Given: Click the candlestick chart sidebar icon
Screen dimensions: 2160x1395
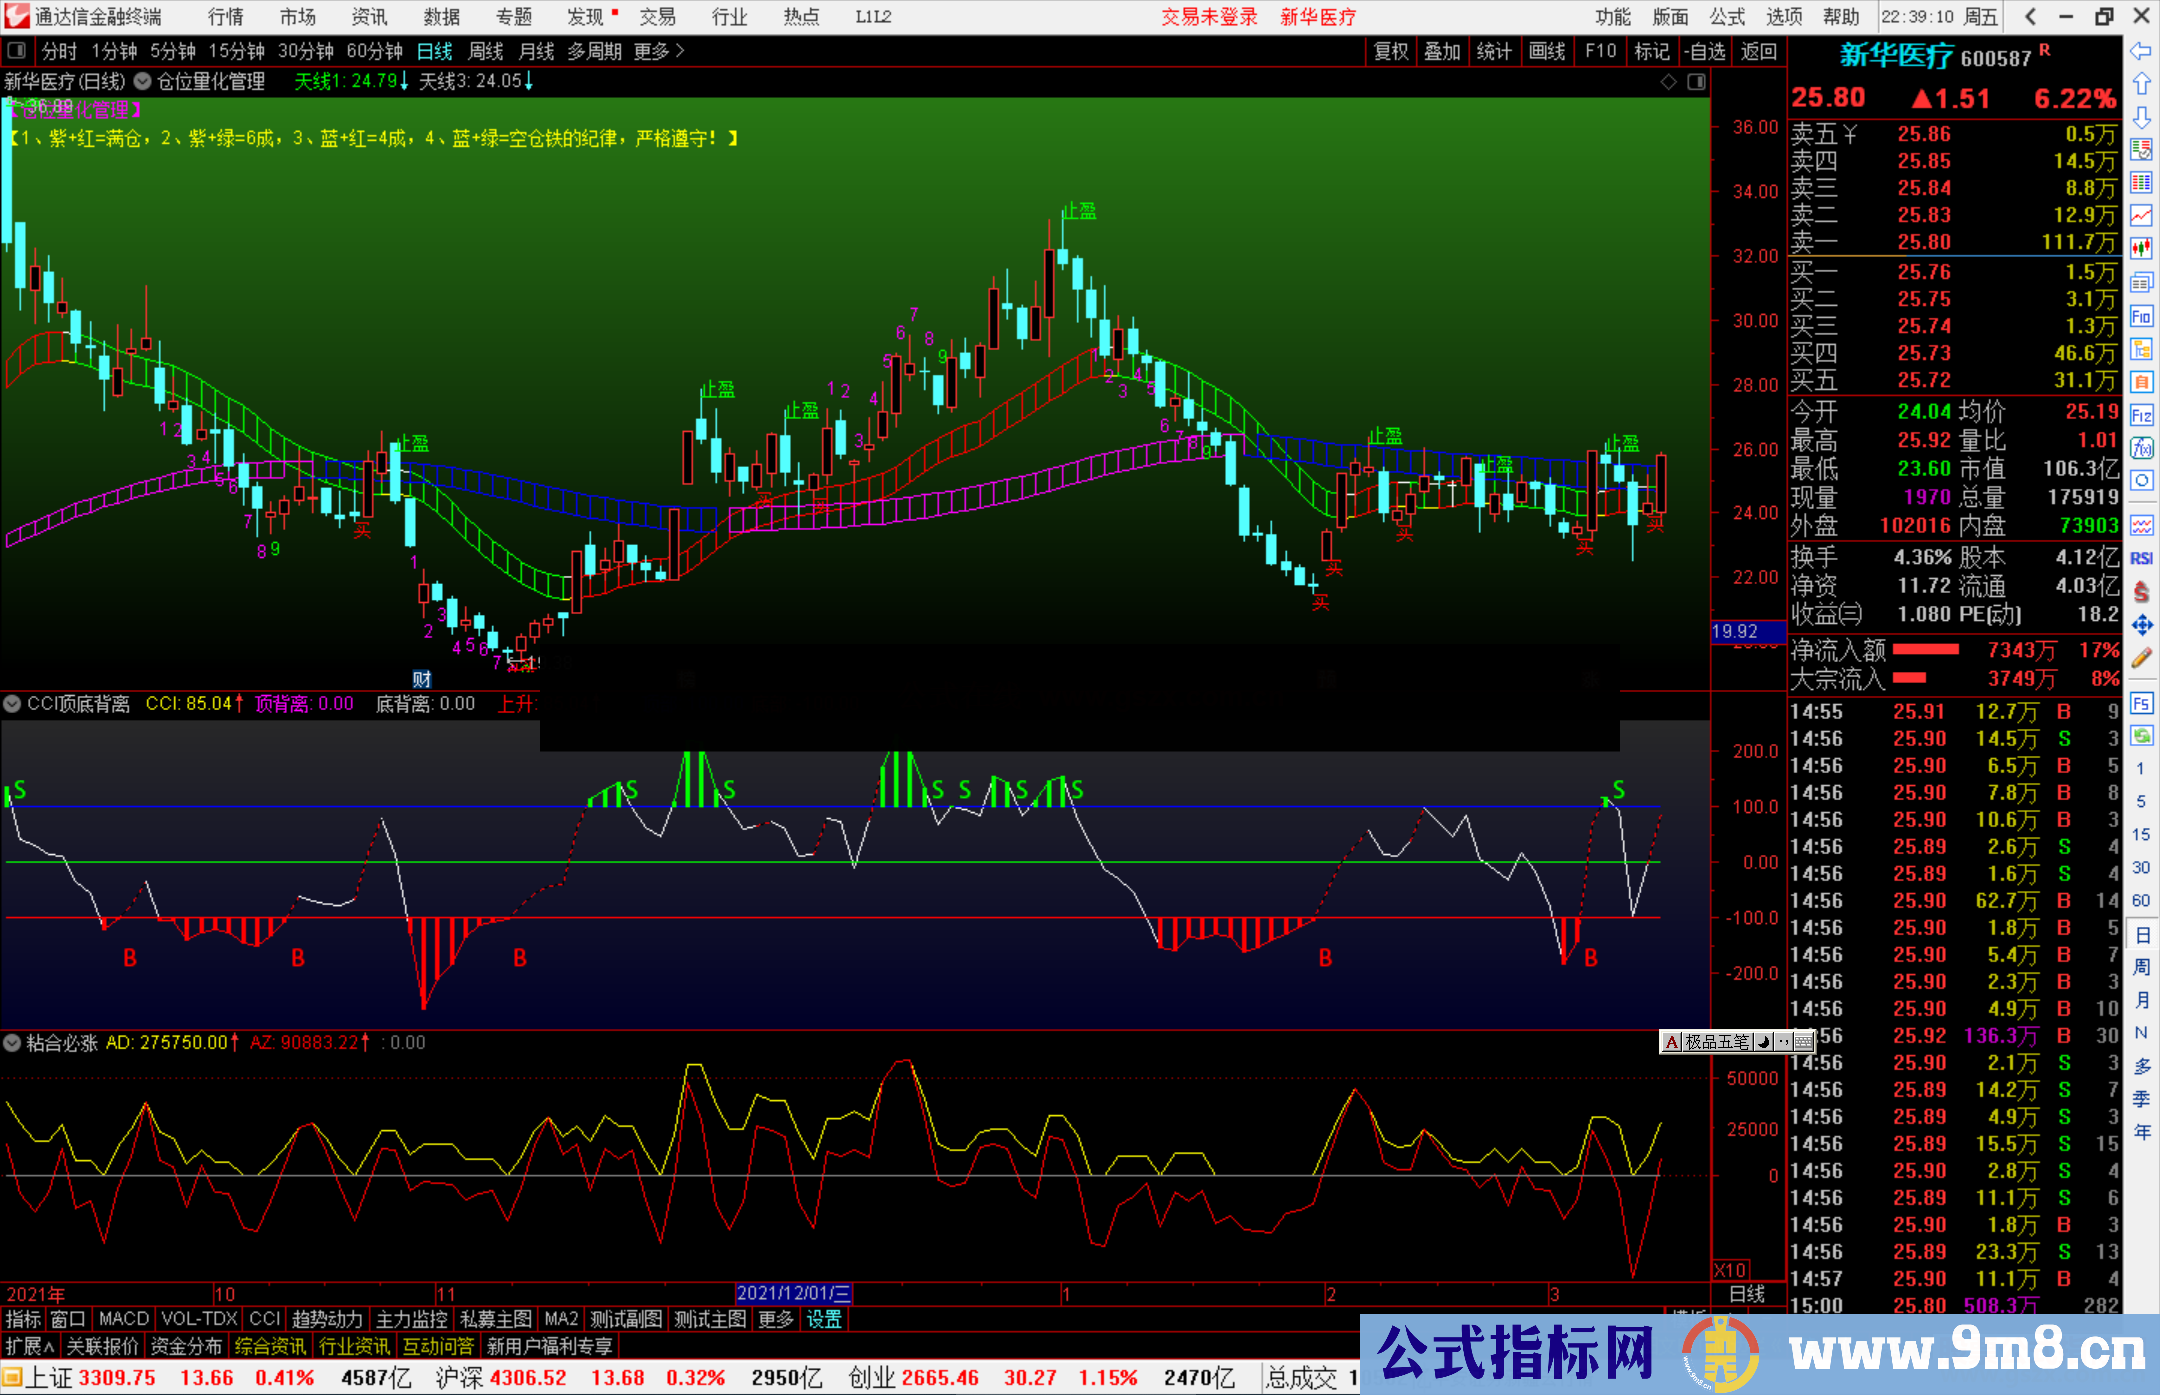Looking at the screenshot, I should [2141, 248].
